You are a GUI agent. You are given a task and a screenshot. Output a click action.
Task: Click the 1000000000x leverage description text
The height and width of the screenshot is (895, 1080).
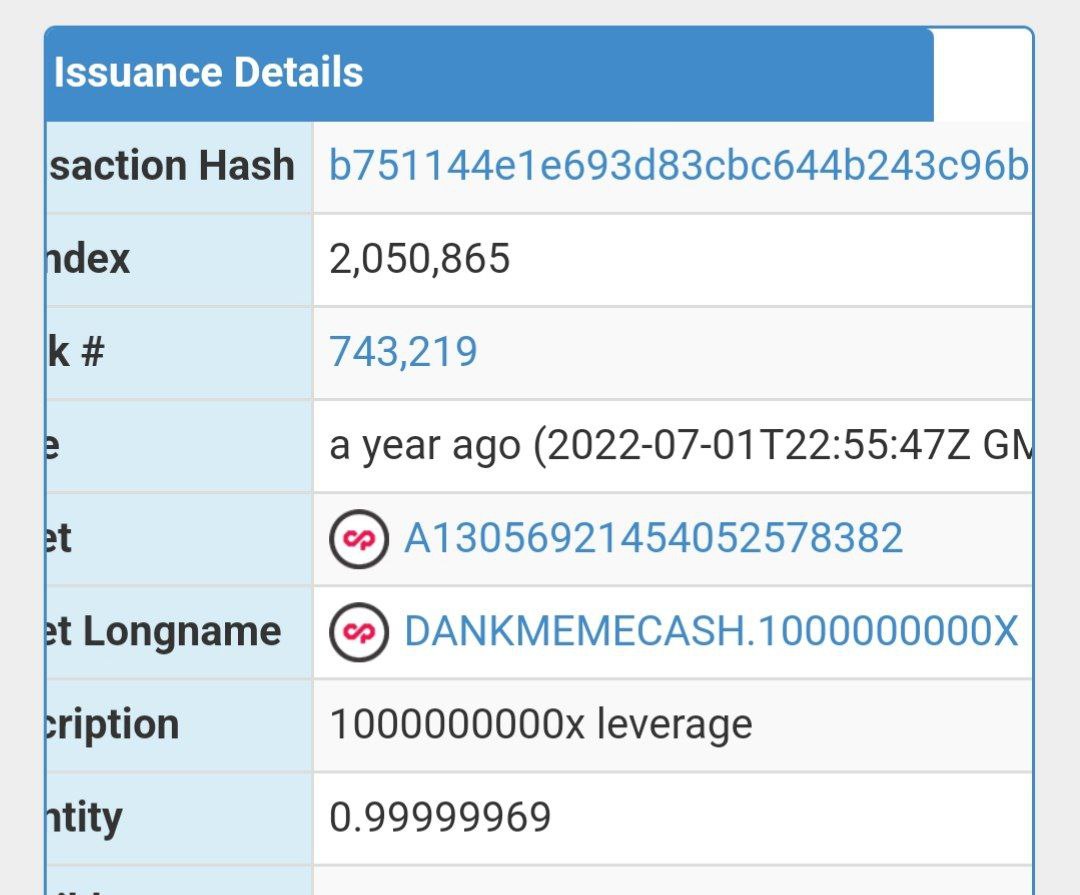(x=540, y=724)
